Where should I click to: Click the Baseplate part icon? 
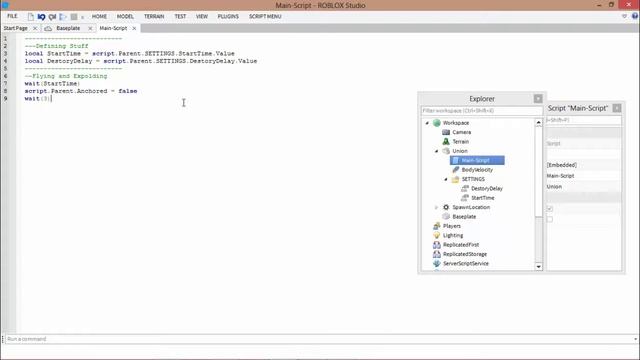click(x=446, y=217)
